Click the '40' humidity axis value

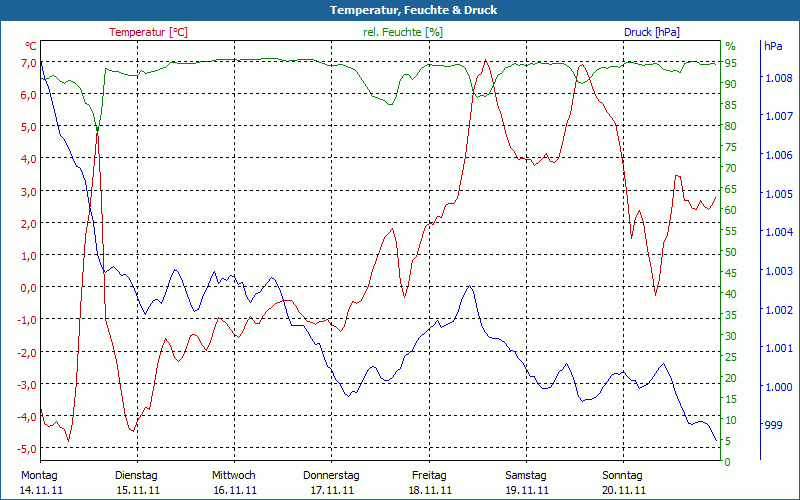tap(730, 294)
